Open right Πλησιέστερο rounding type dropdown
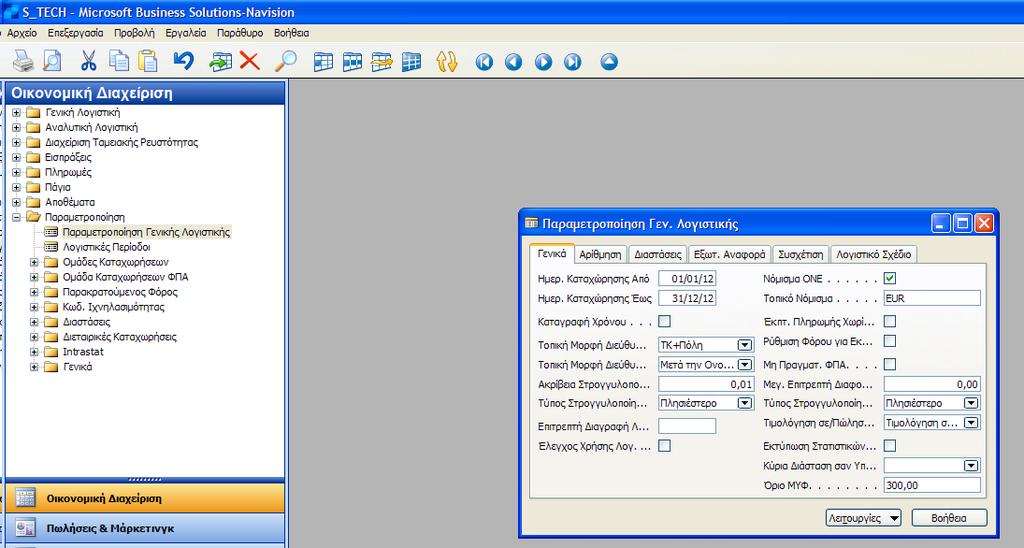 click(x=971, y=403)
